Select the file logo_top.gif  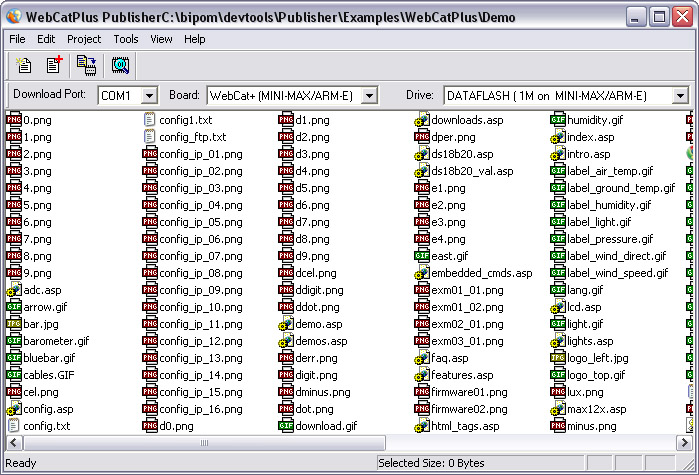596,375
